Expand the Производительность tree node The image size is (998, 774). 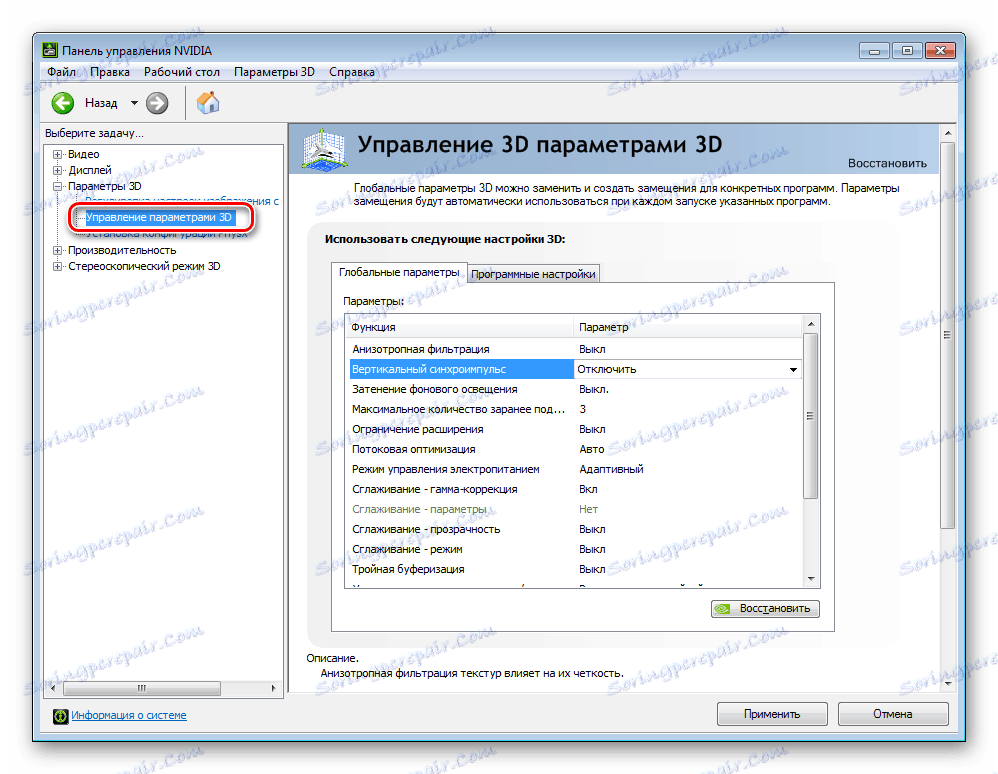tap(58, 250)
